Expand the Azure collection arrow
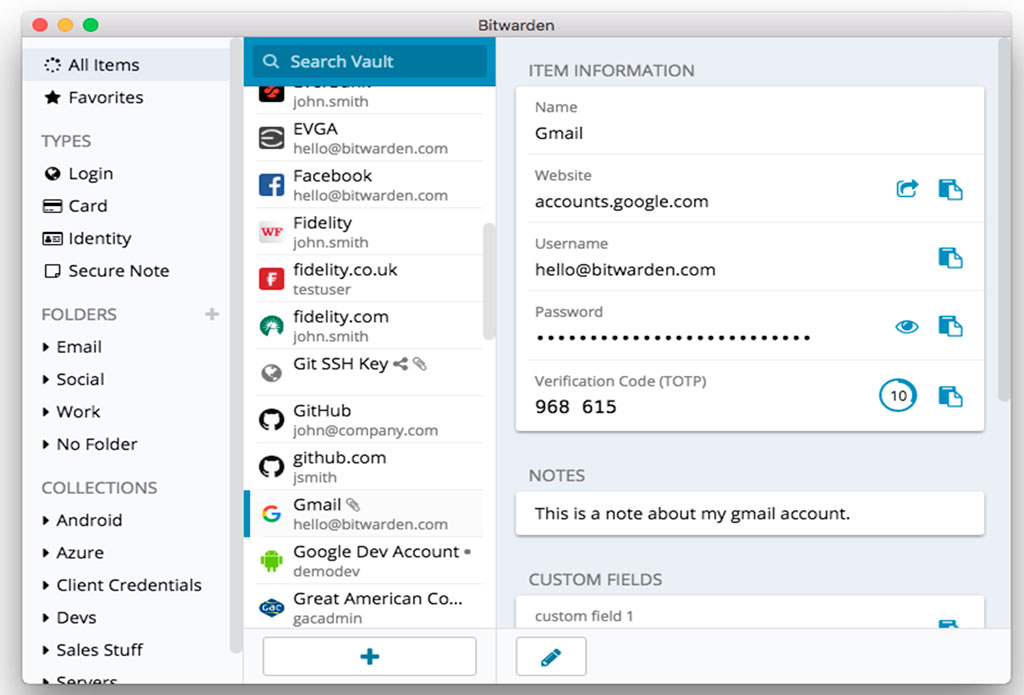This screenshot has height=695, width=1024. pyautogui.click(x=46, y=553)
